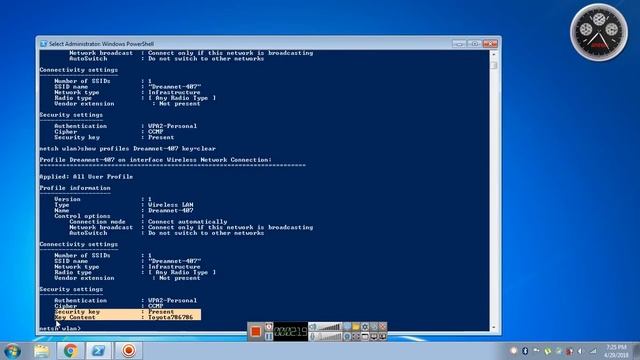Click the recording timer display 000219
This screenshot has width=640, height=360.
coord(291,331)
